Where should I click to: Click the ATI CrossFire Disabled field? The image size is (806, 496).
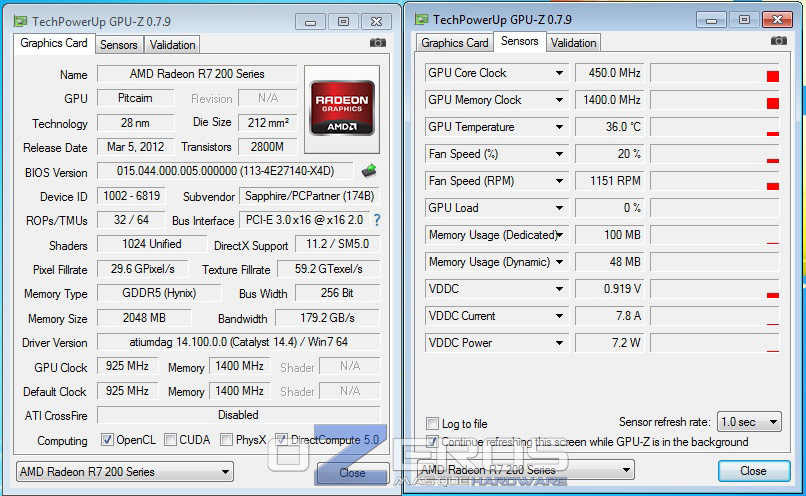239,415
